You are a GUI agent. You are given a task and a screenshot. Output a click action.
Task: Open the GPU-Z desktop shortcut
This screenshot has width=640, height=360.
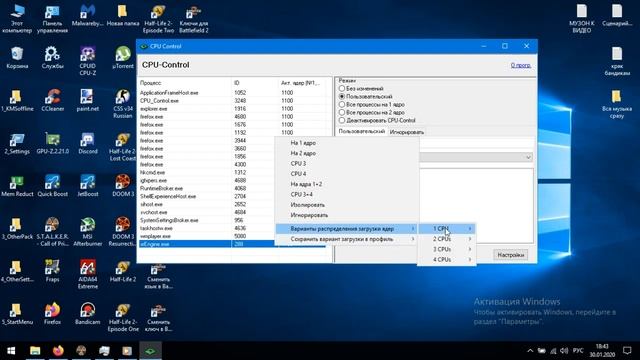click(x=53, y=143)
